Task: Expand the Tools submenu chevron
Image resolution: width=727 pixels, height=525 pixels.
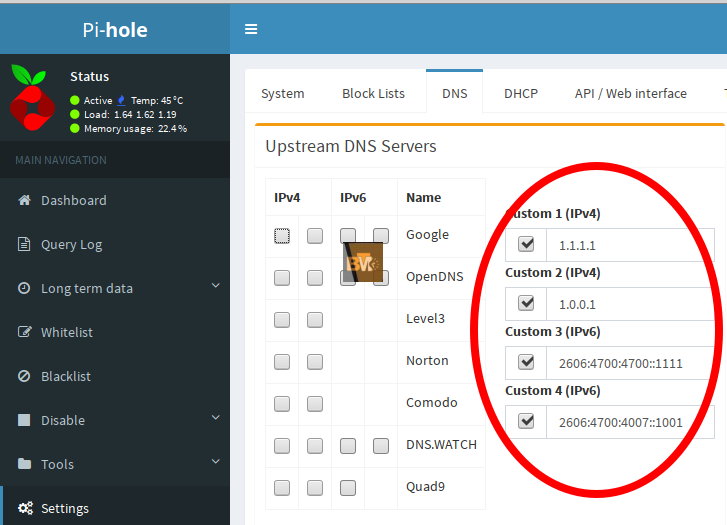Action: pos(216,461)
